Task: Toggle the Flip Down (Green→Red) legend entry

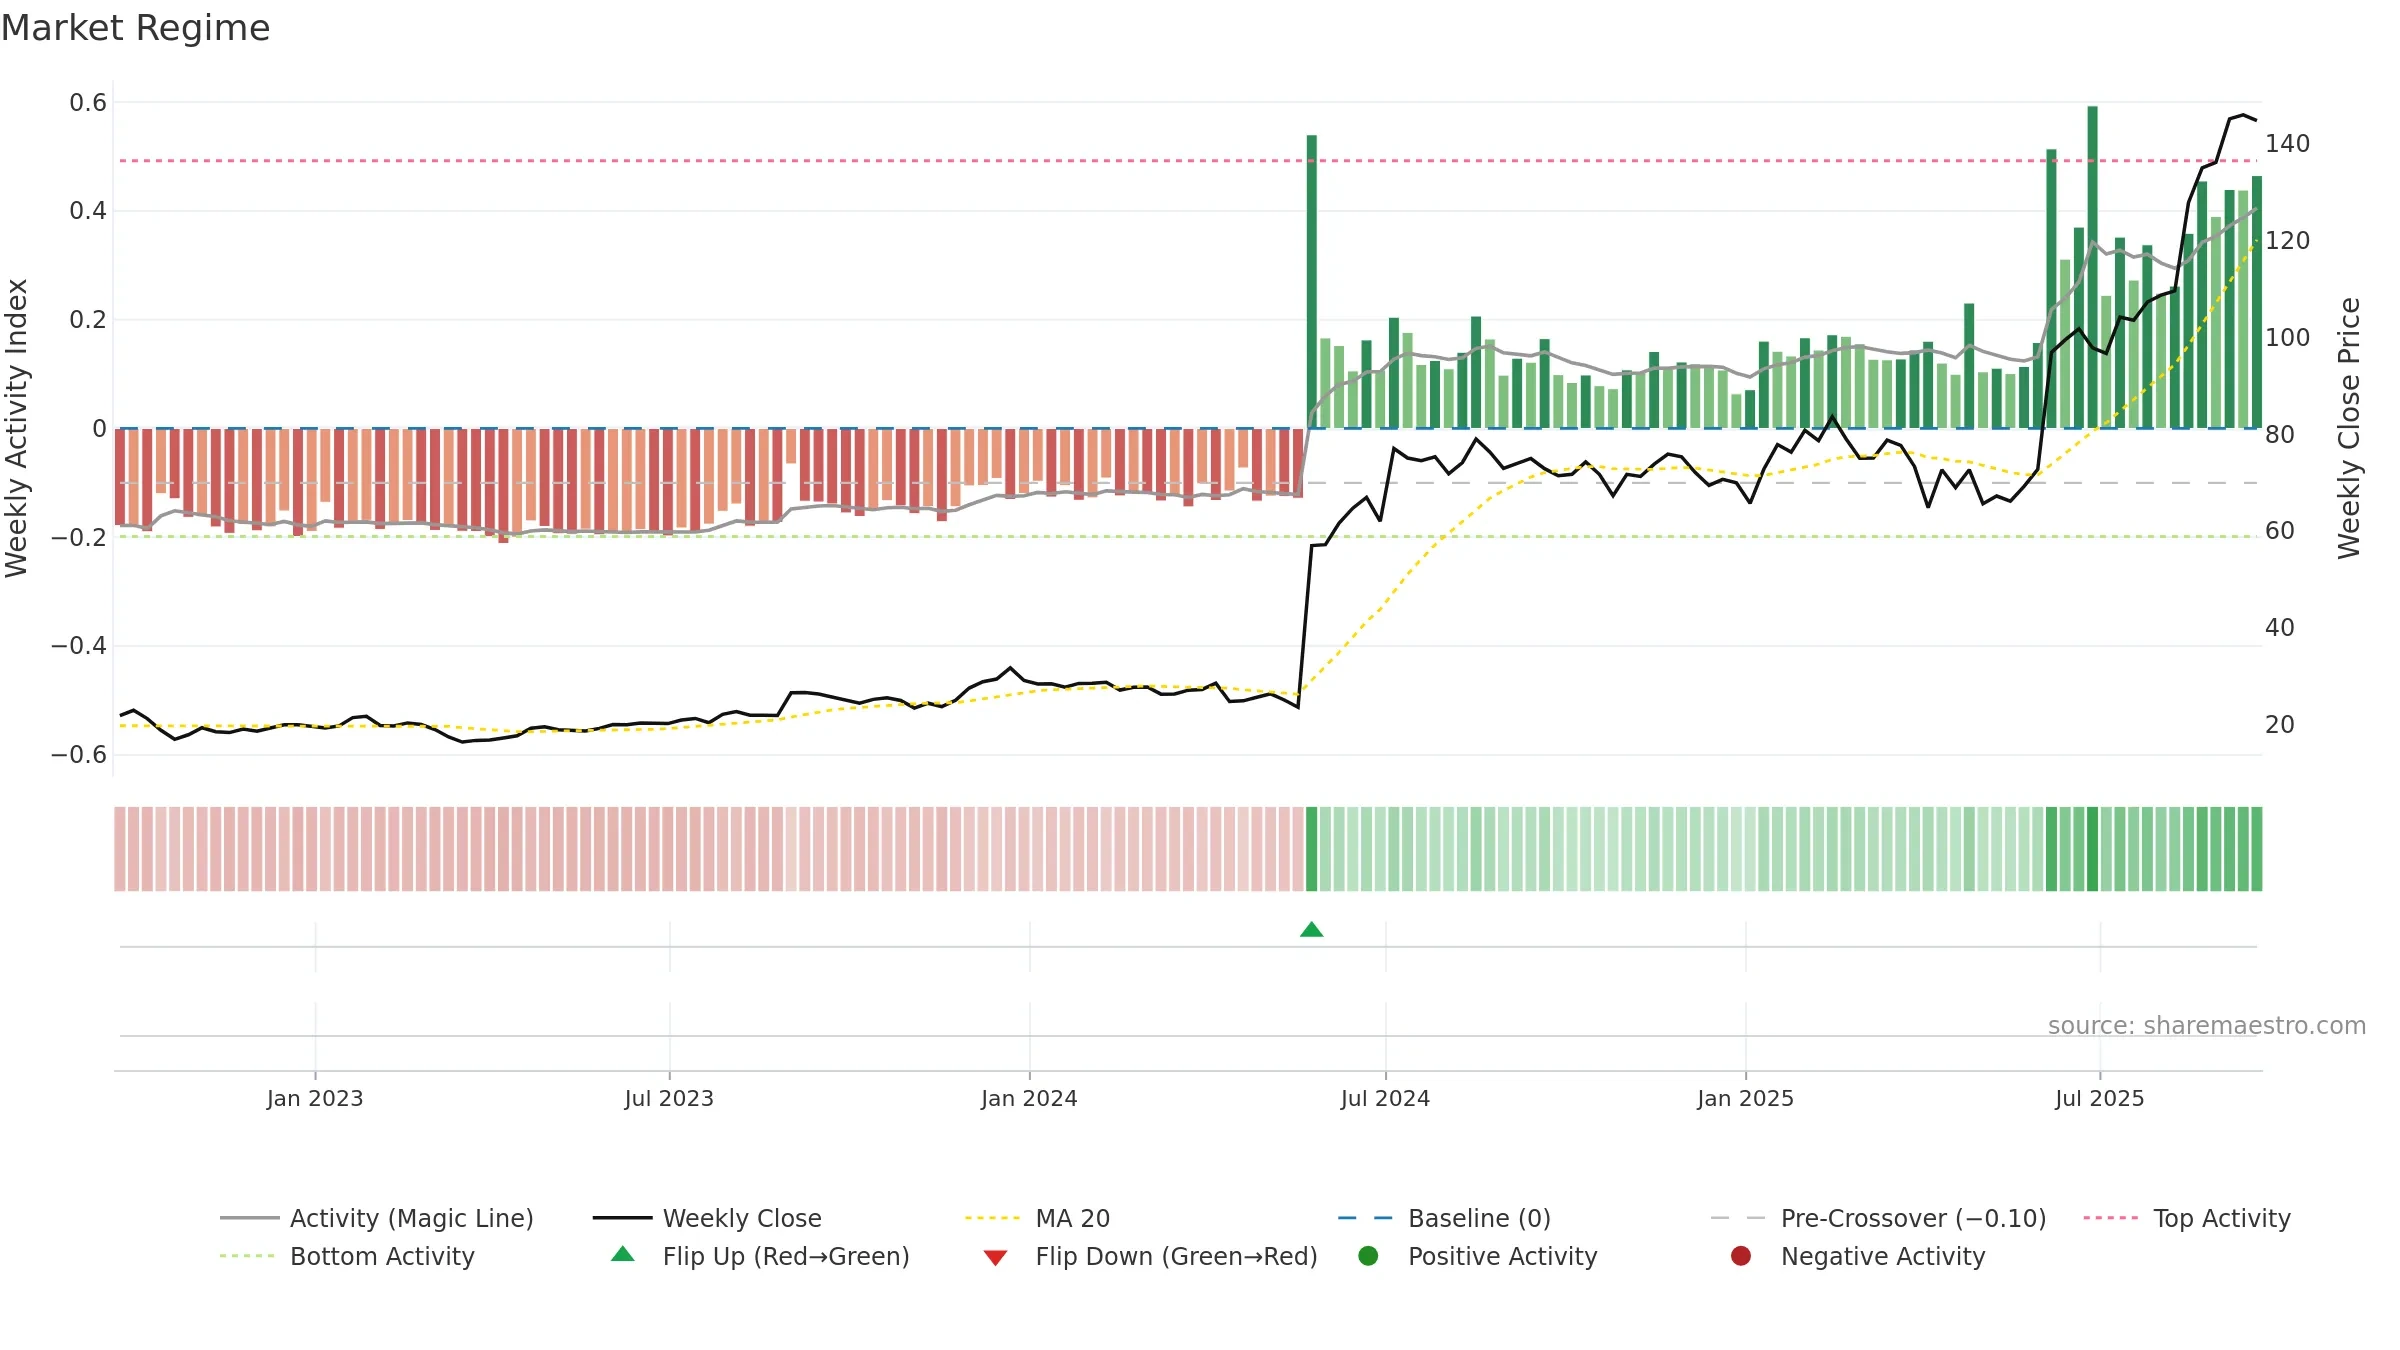Action: coord(1150,1256)
